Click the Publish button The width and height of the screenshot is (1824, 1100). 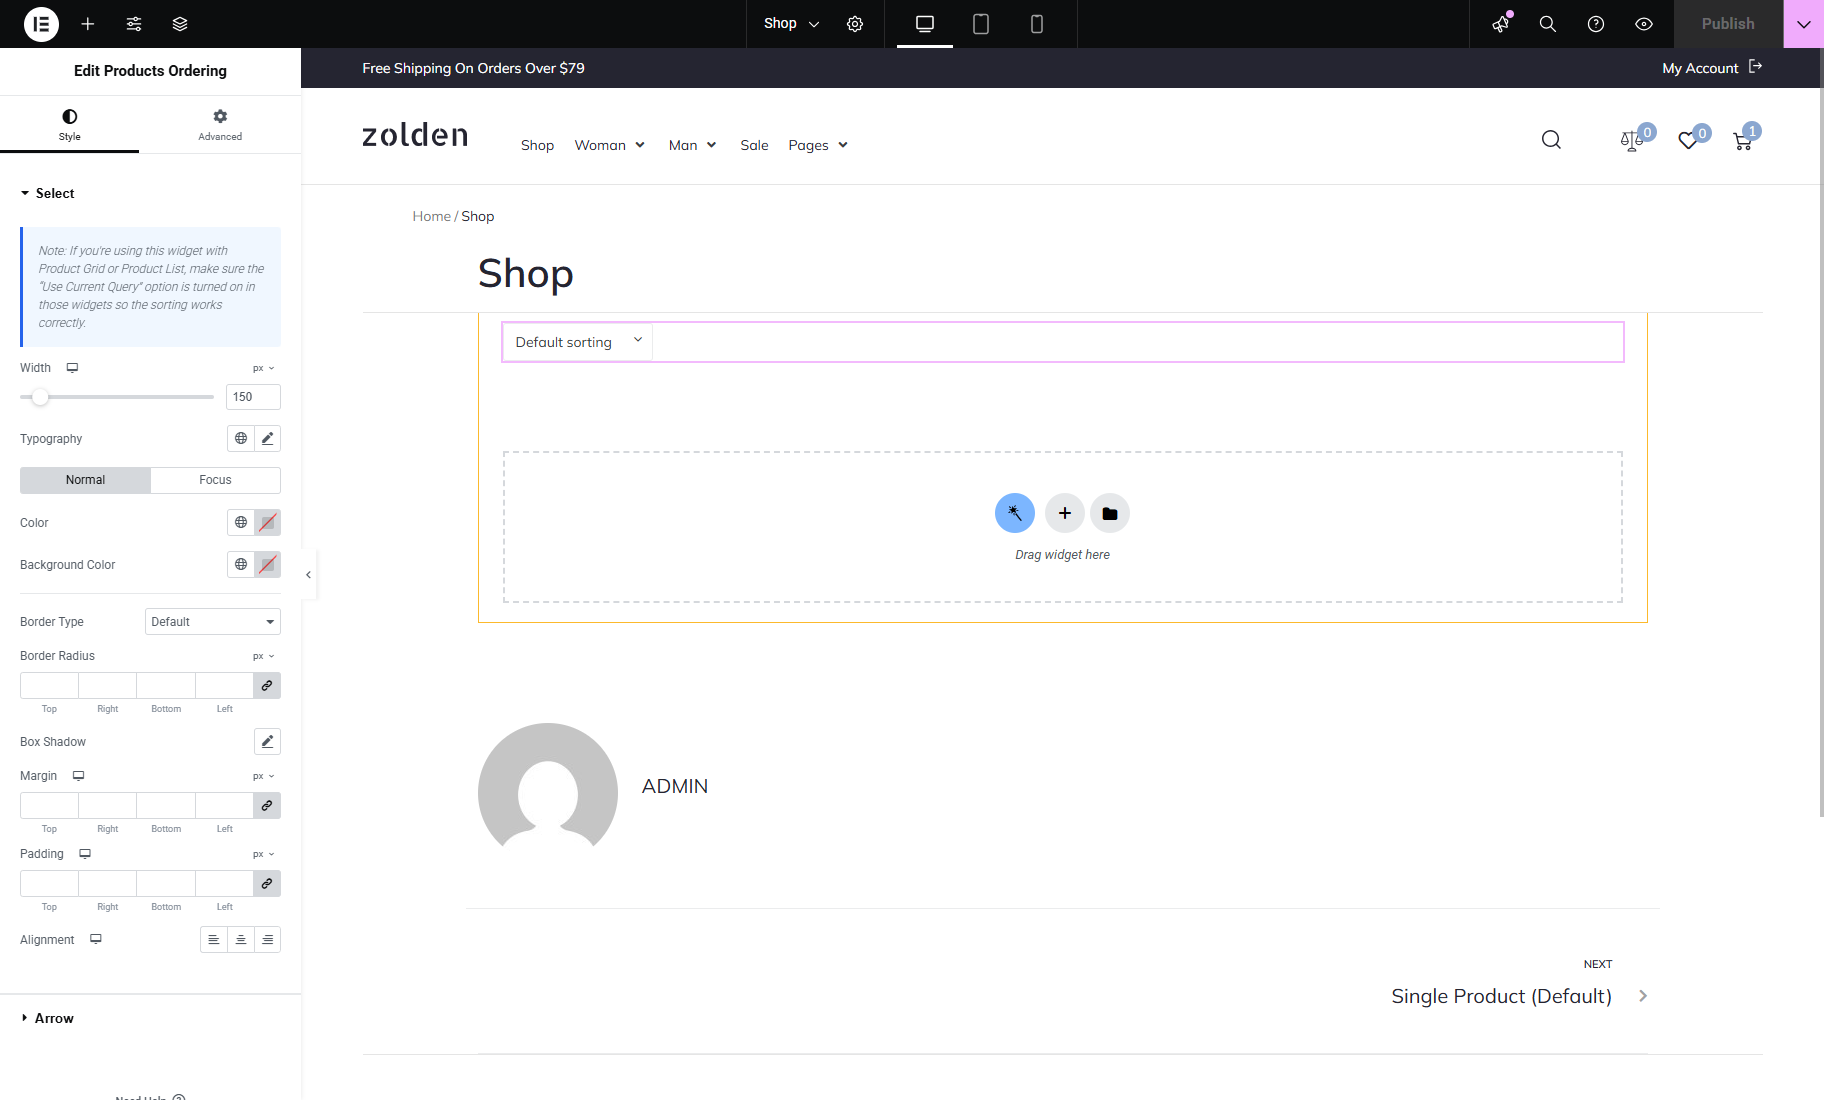click(1728, 24)
